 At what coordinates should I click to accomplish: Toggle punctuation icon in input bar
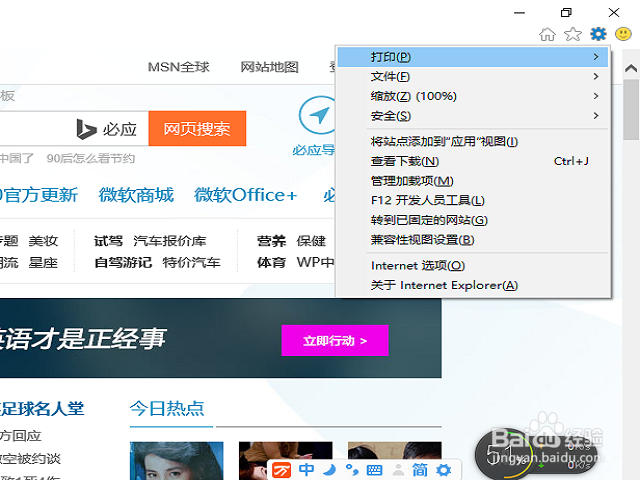click(x=352, y=470)
